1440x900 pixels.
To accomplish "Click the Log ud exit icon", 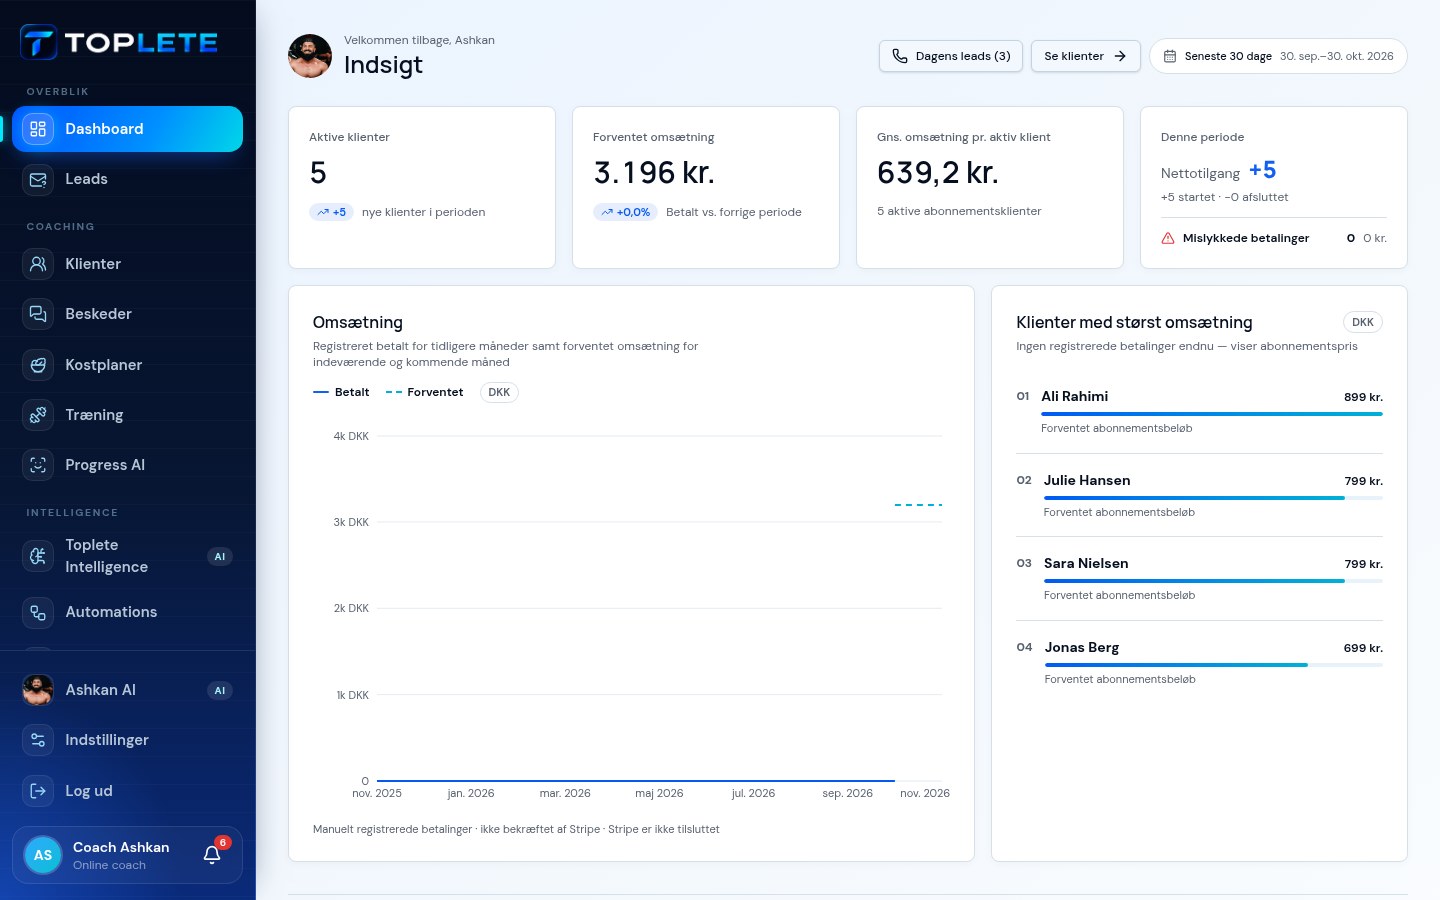I will pyautogui.click(x=38, y=791).
